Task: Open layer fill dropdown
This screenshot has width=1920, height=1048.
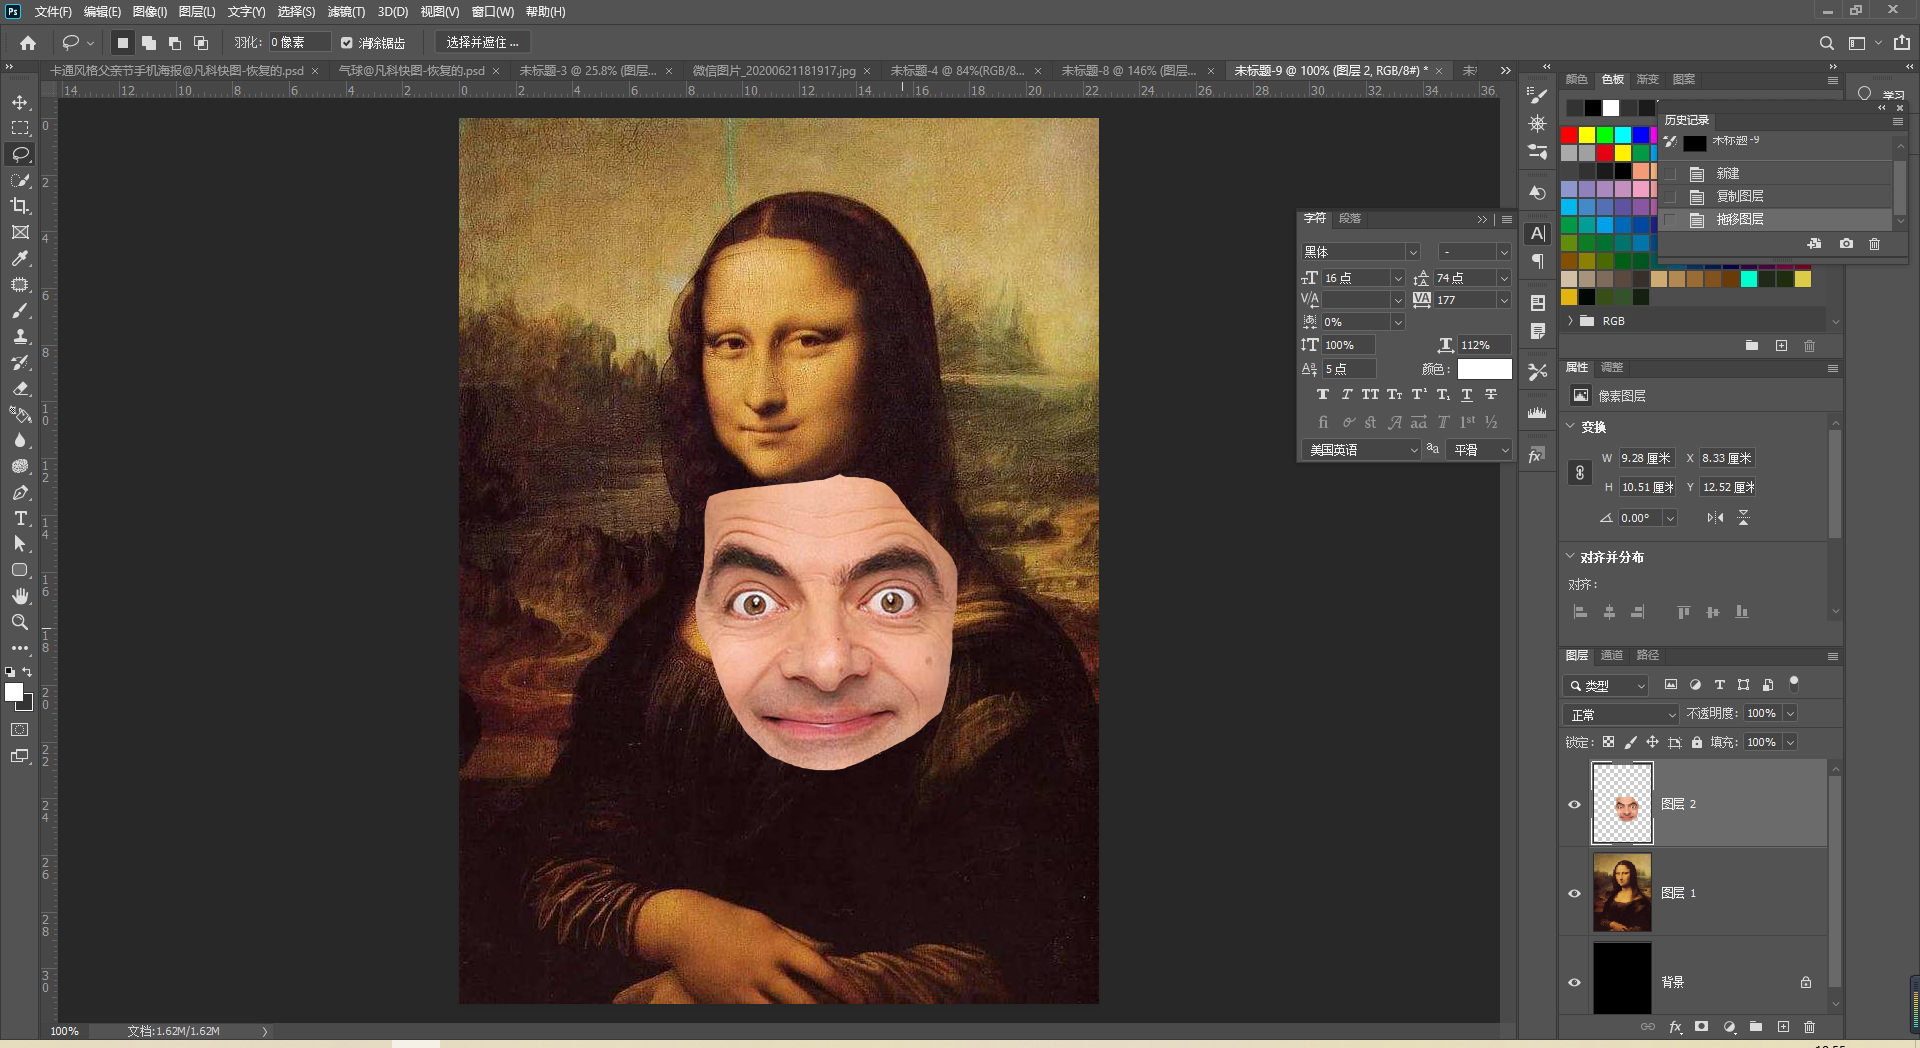Action: [1790, 742]
